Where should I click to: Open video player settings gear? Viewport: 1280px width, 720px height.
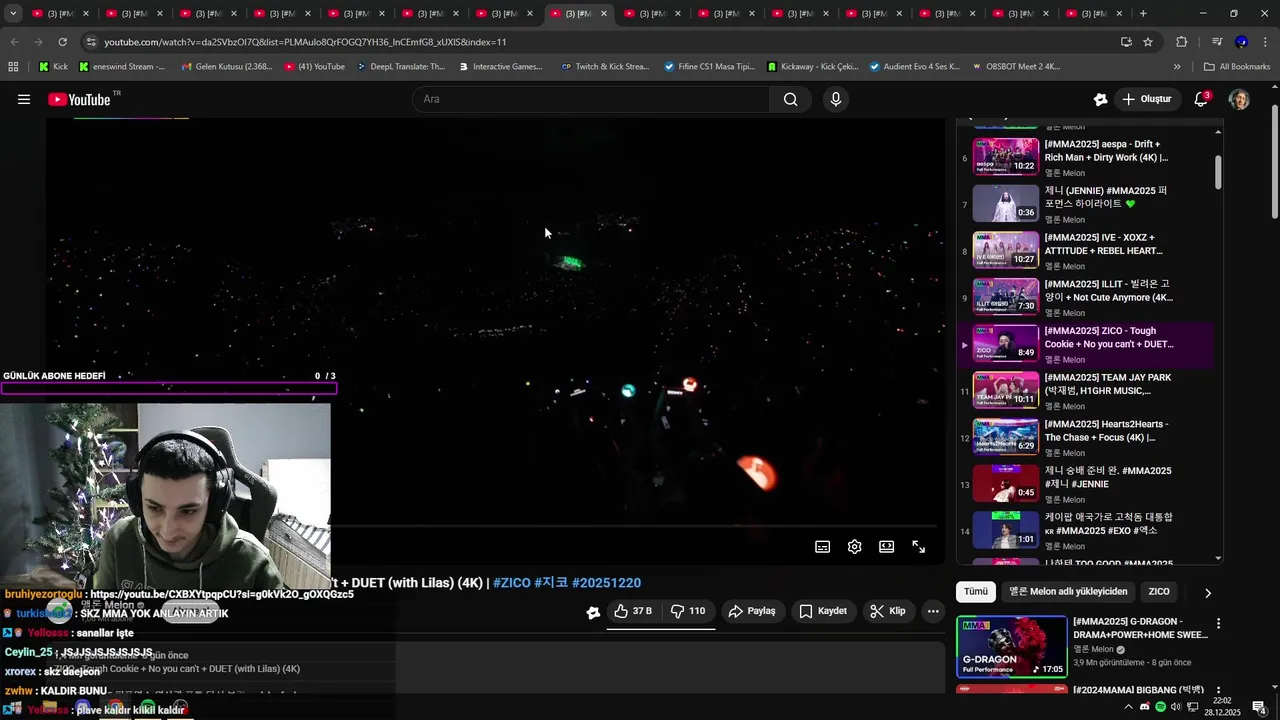854,546
